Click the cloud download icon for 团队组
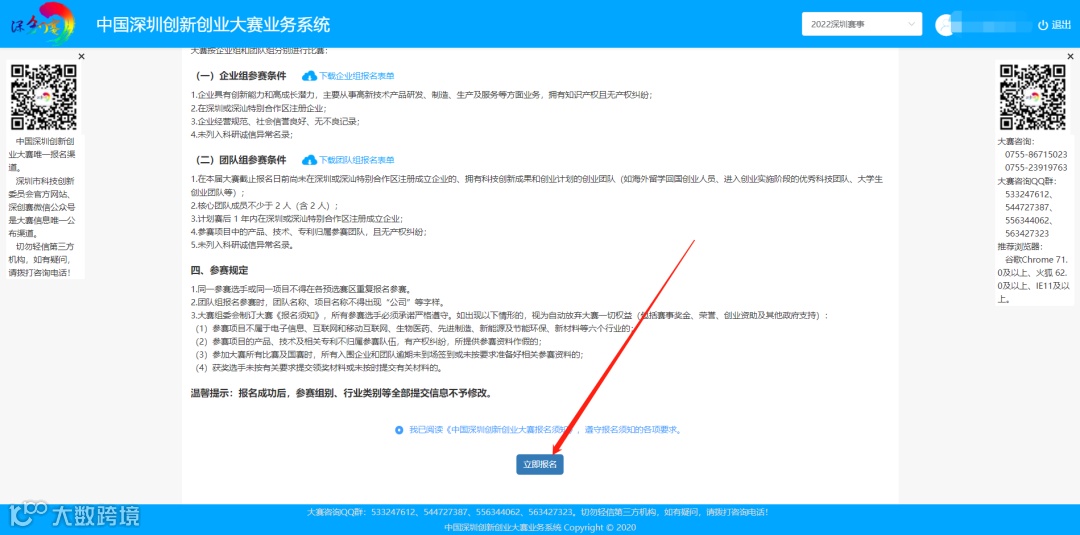The image size is (1080, 535). tap(309, 160)
